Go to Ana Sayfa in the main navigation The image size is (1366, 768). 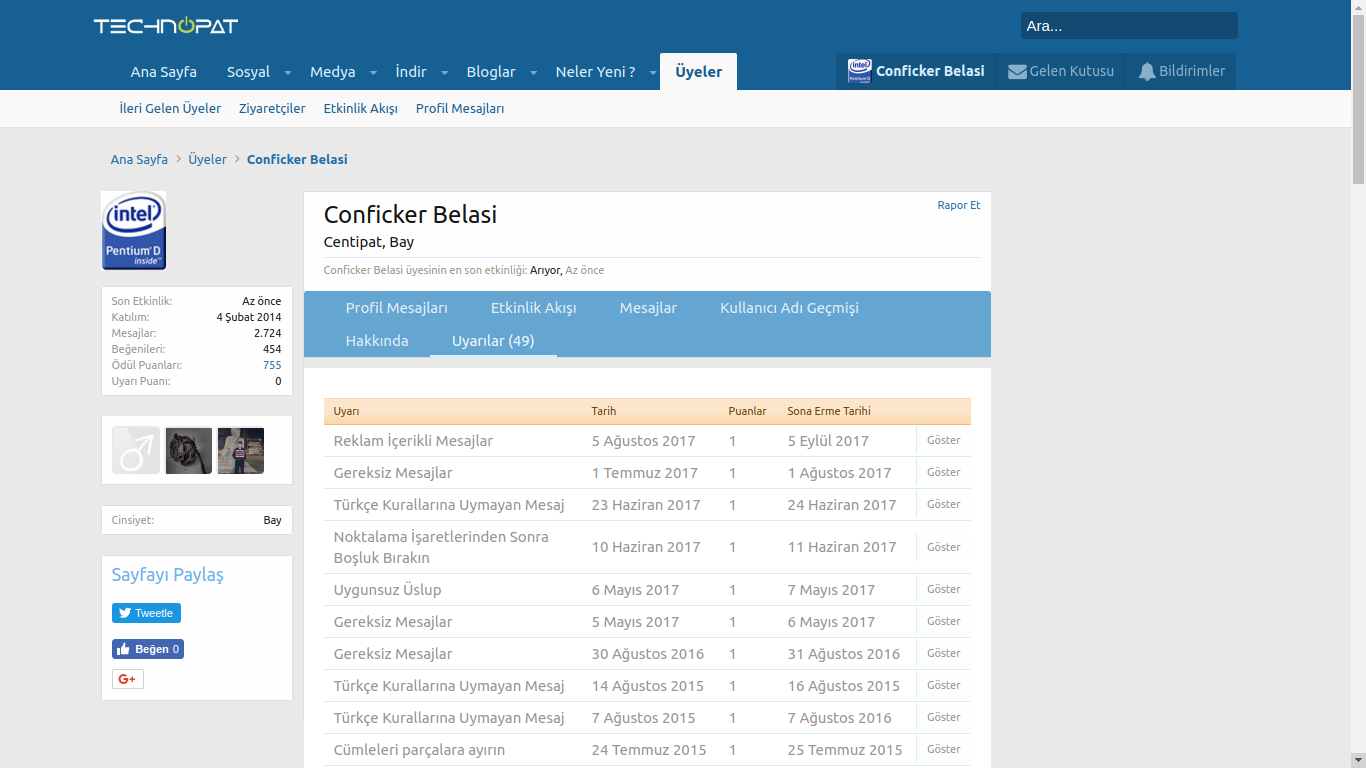click(164, 72)
